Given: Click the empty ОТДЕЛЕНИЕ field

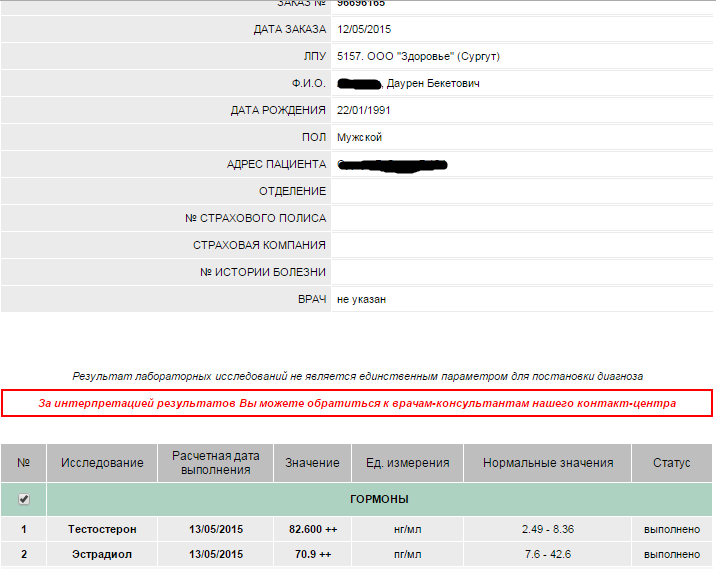Looking at the screenshot, I should (520, 191).
